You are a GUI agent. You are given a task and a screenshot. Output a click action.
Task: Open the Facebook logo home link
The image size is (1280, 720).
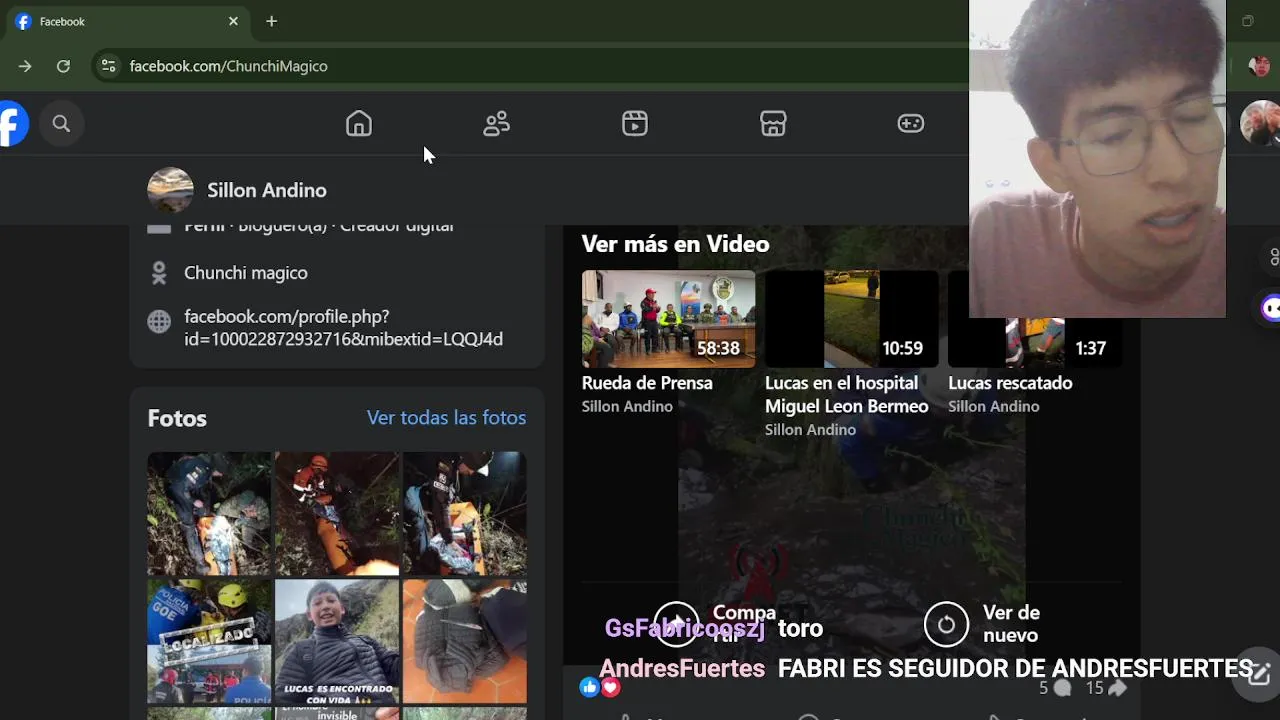pyautogui.click(x=13, y=124)
